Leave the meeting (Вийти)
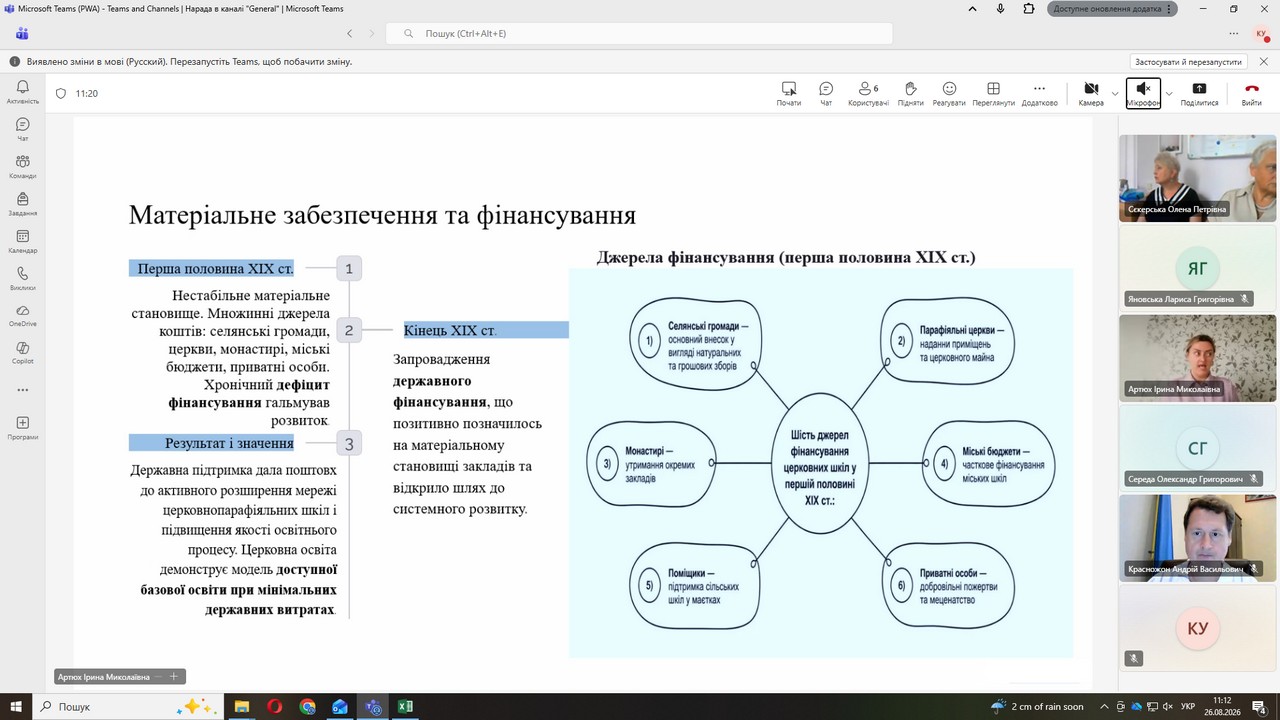This screenshot has height=720, width=1280. click(x=1251, y=94)
